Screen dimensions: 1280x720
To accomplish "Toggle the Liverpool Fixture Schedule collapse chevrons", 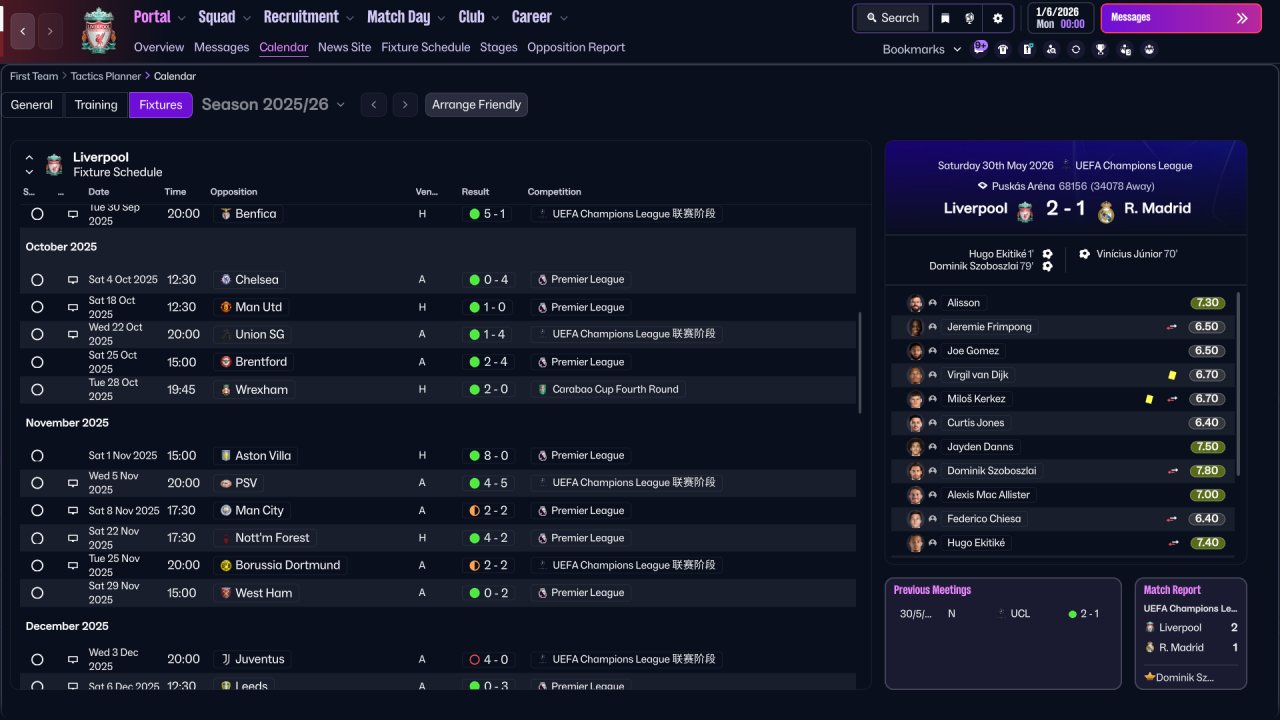I will pyautogui.click(x=29, y=165).
